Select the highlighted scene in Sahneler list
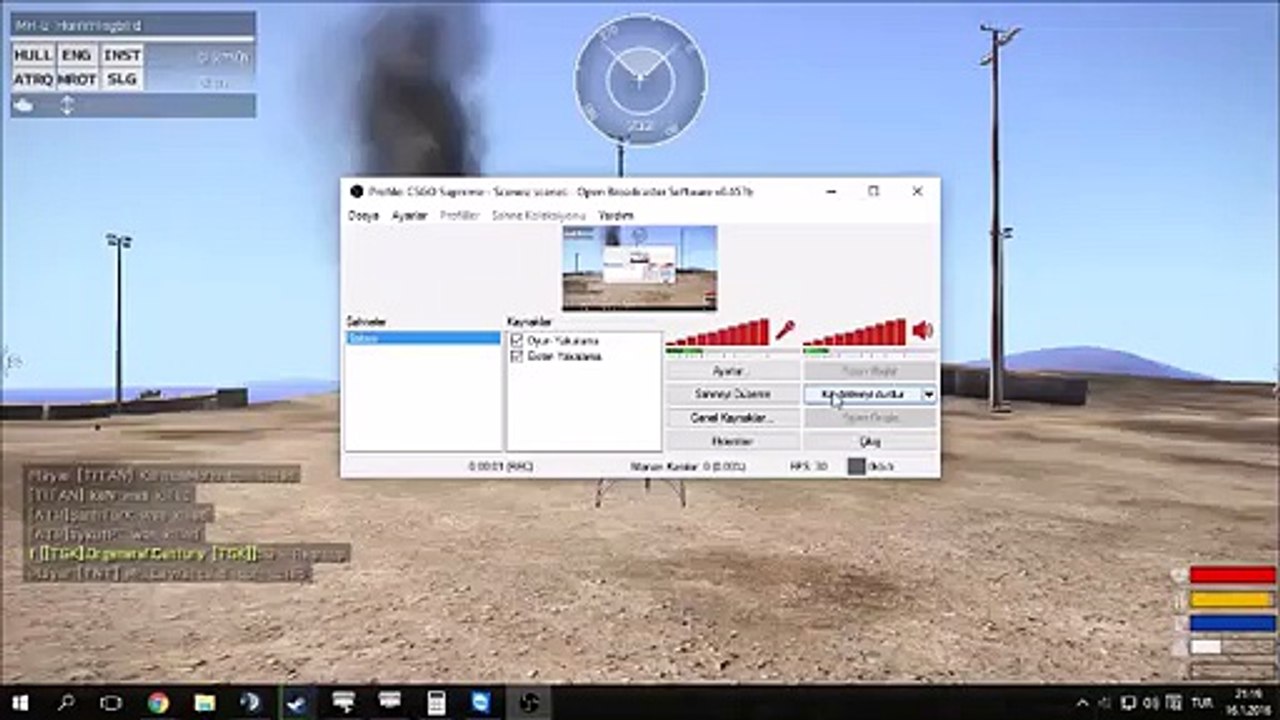1280x720 pixels. click(423, 339)
